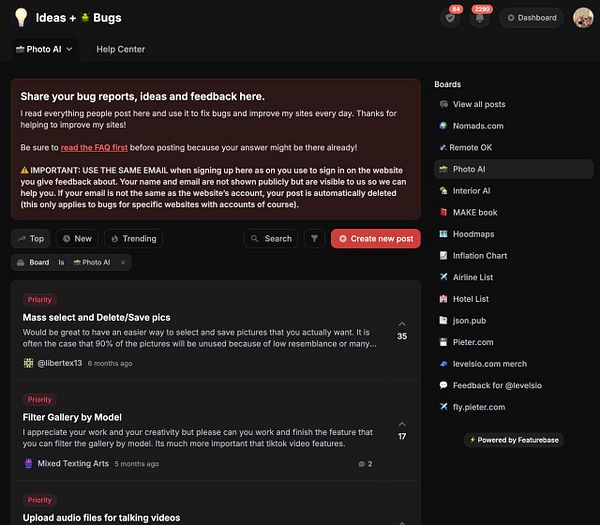Screen dimensions: 600x525
Task: Sort posts by New
Action: pos(77,239)
